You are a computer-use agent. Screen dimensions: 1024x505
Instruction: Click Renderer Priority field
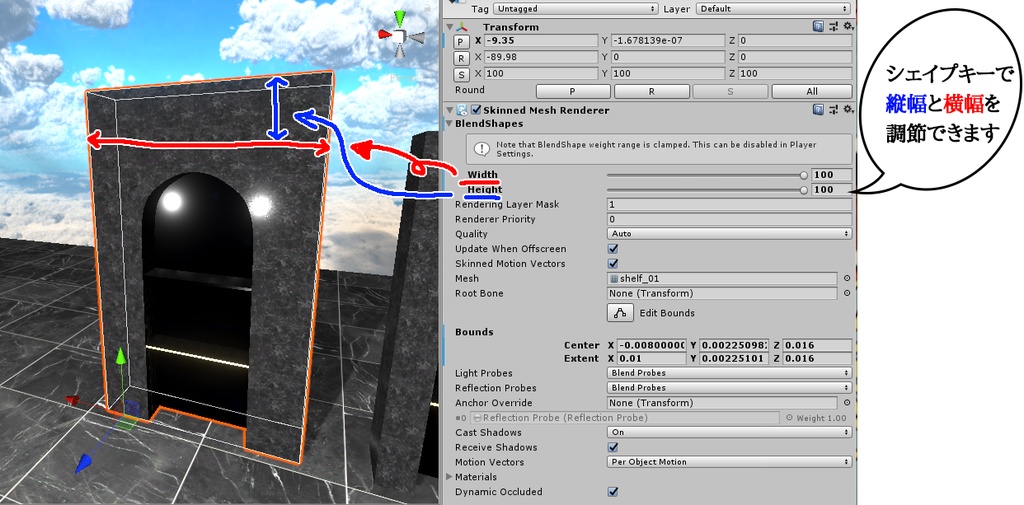point(729,220)
